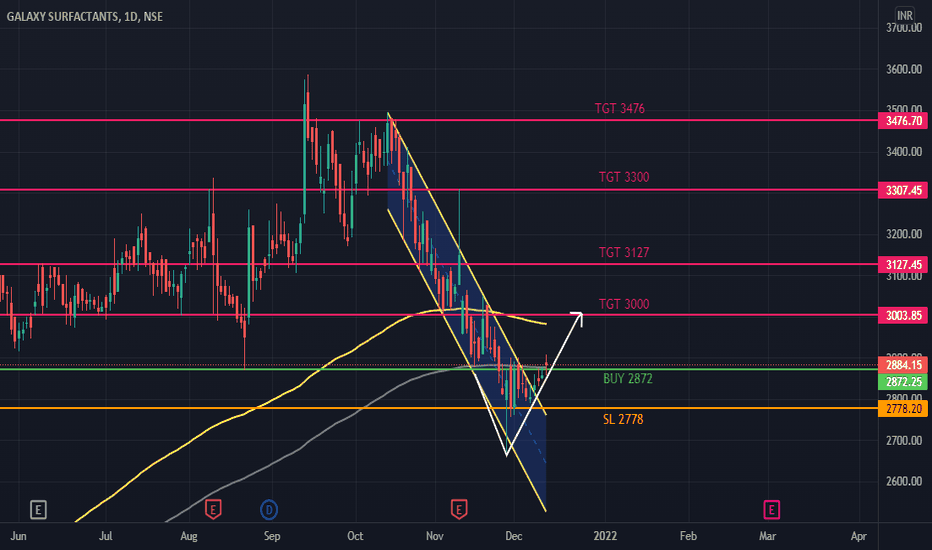Click the pink upcoming earnings E marker
The width and height of the screenshot is (932, 550).
(x=771, y=510)
